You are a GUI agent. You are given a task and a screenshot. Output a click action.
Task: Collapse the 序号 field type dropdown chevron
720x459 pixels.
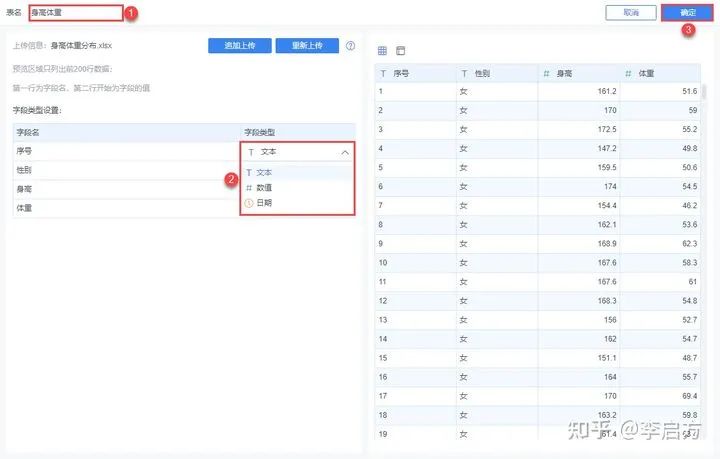coord(345,152)
